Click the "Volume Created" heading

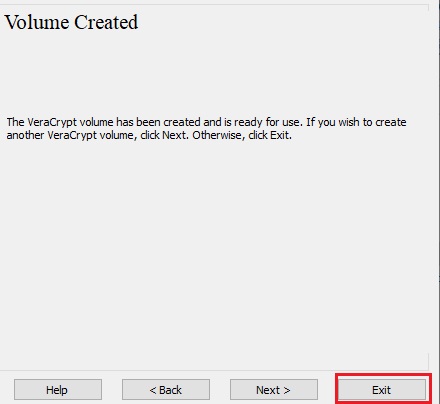click(71, 22)
